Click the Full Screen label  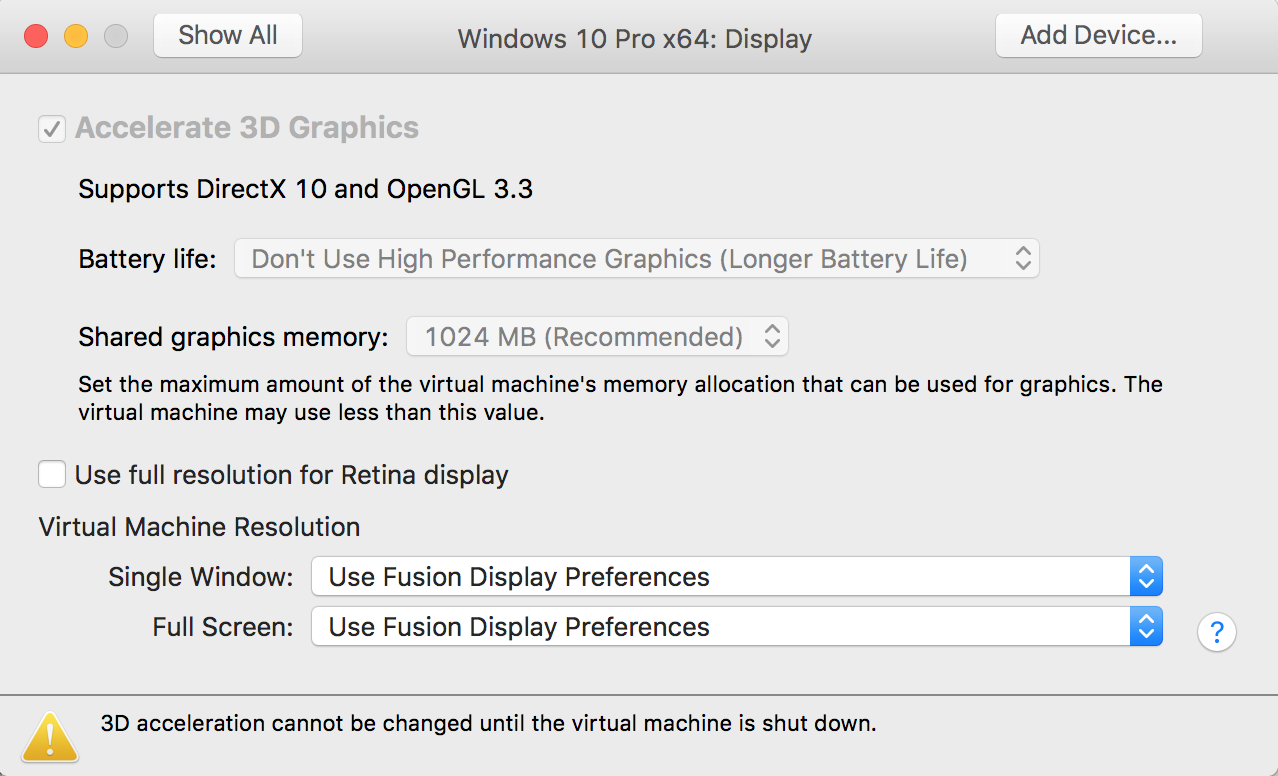click(x=223, y=627)
